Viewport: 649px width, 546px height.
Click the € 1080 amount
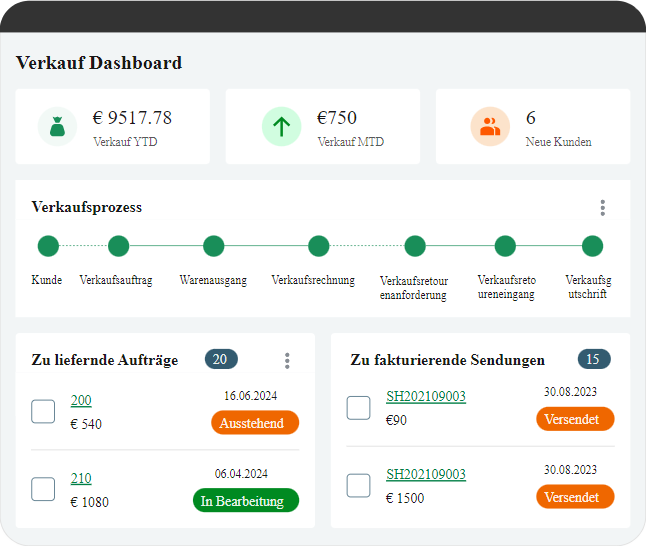point(89,502)
